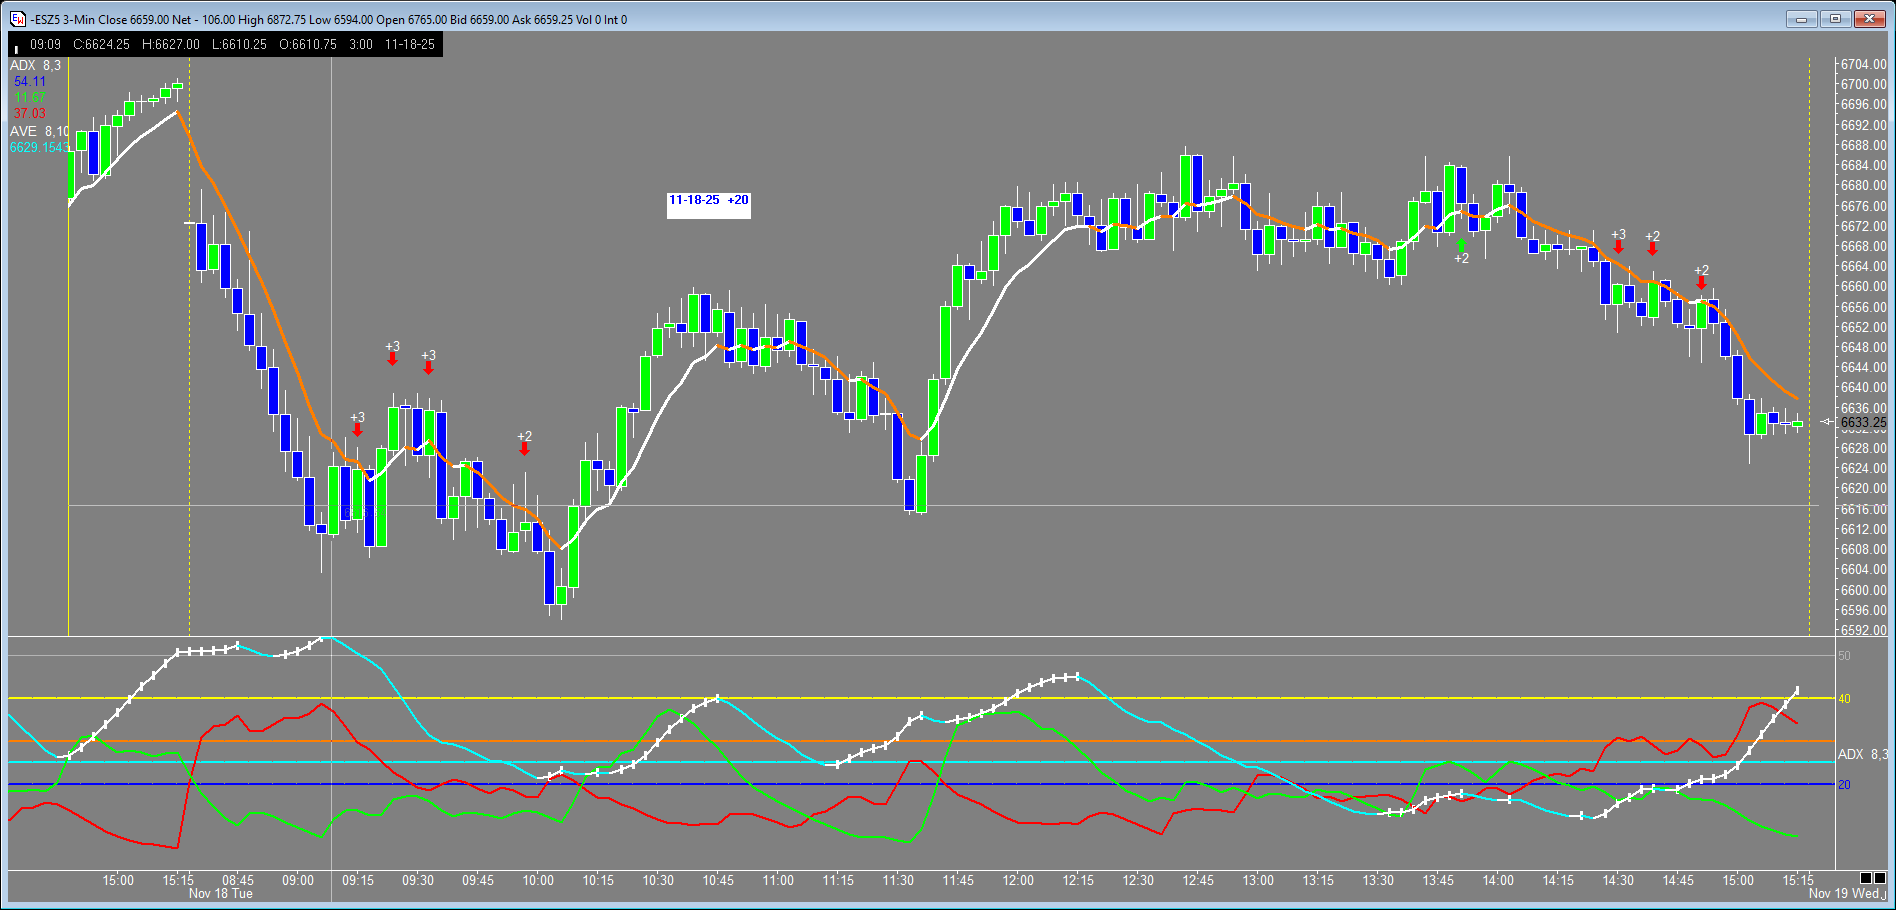The height and width of the screenshot is (910, 1896).
Task: Click the last red +2 arrow before 15:00
Action: (x=1701, y=283)
